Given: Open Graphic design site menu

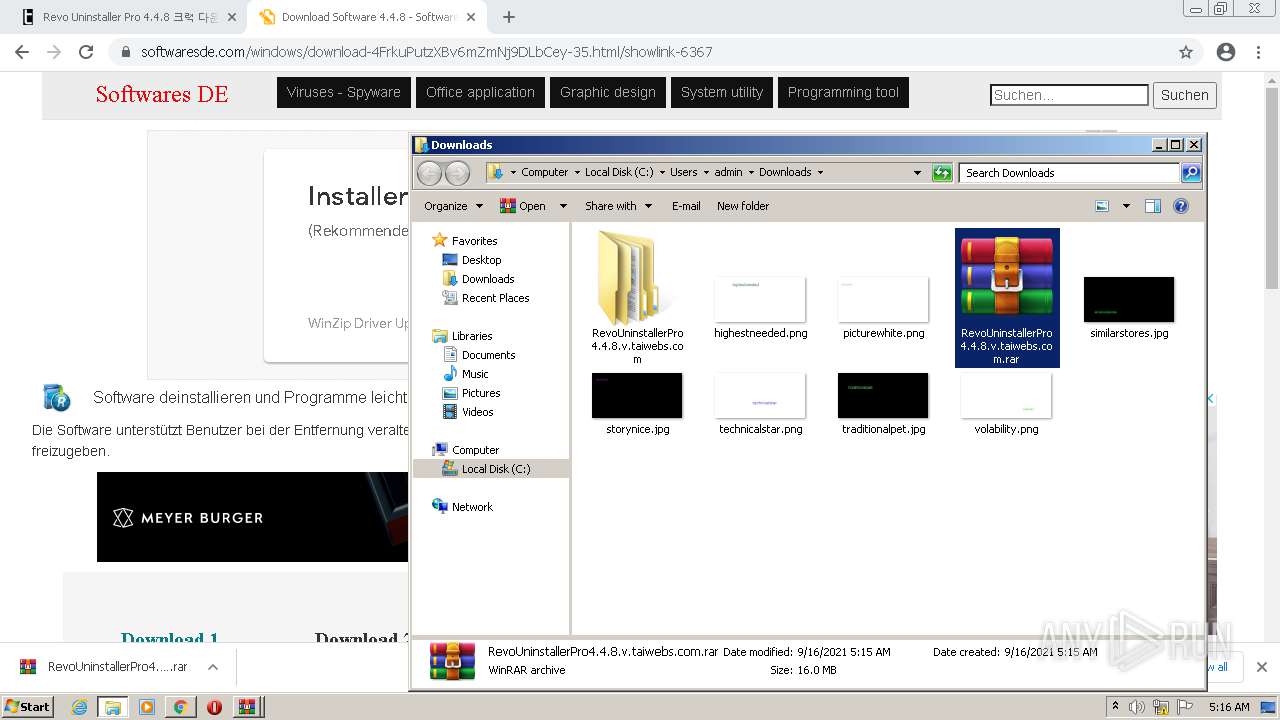Looking at the screenshot, I should coord(608,92).
